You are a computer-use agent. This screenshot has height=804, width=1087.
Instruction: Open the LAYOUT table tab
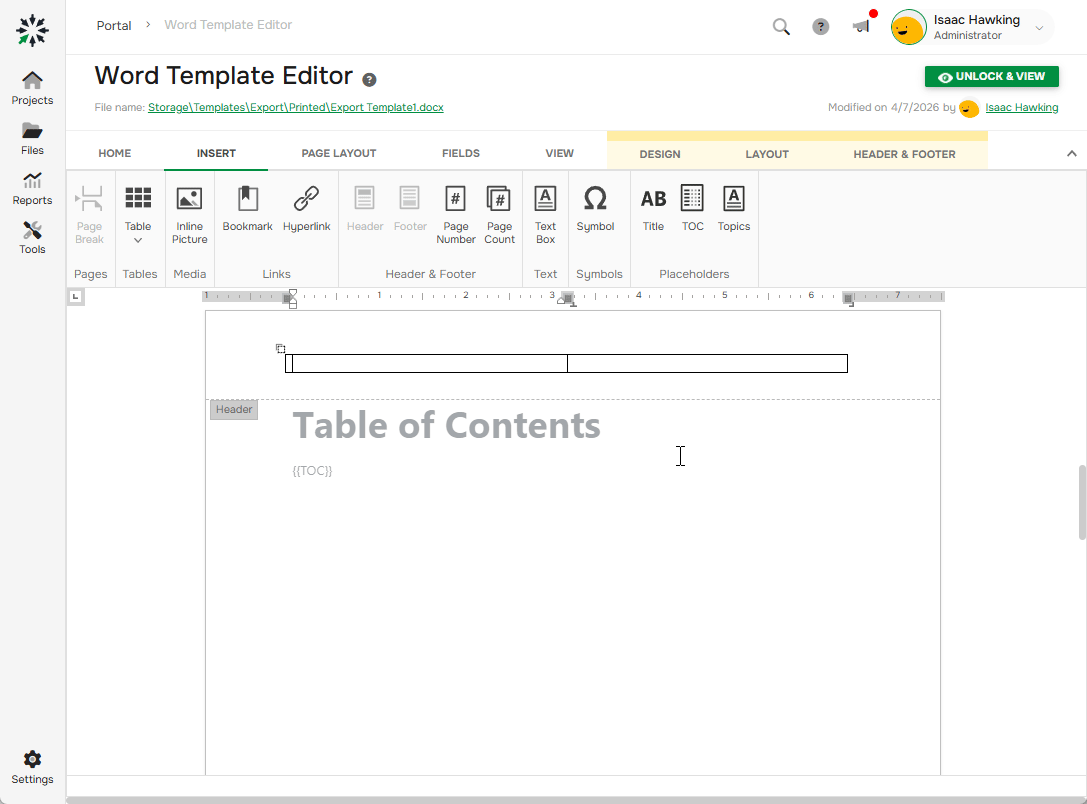(x=767, y=154)
